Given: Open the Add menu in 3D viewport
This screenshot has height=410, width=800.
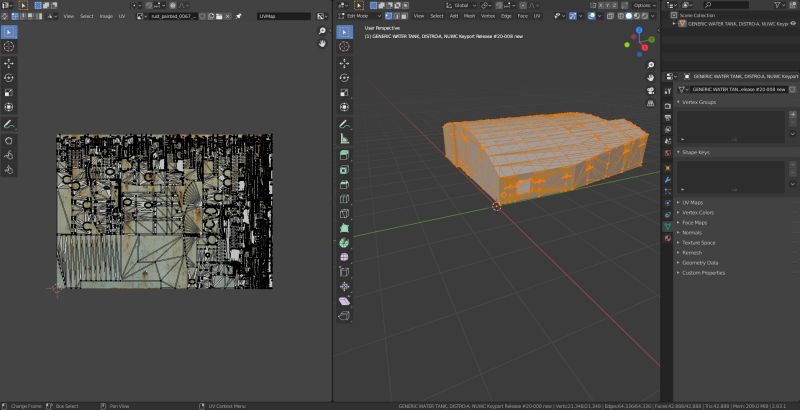Looking at the screenshot, I should (454, 16).
